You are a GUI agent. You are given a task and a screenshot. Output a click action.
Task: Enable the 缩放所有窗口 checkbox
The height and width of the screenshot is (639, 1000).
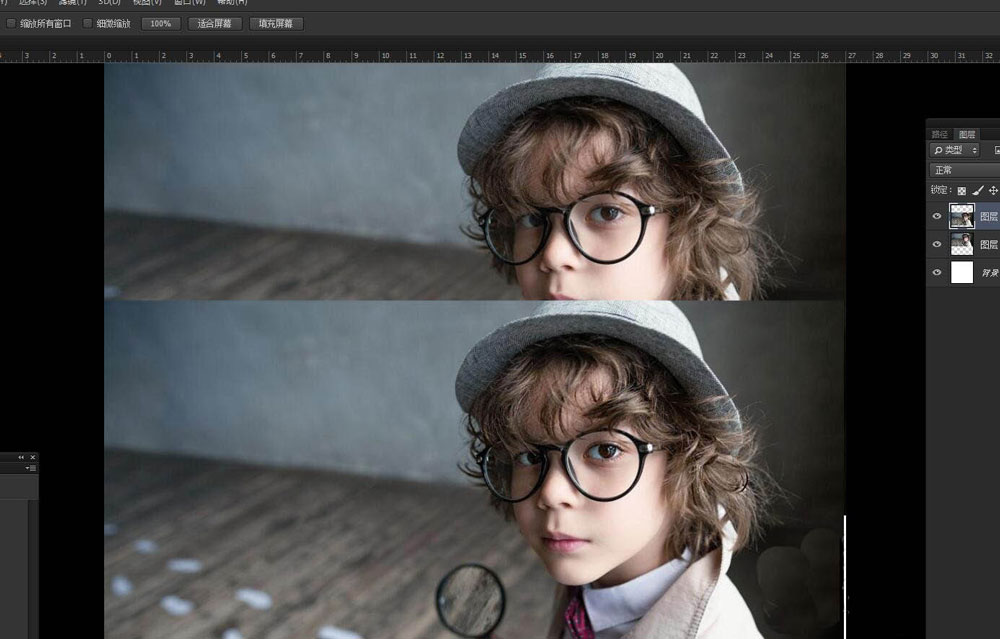tap(11, 24)
